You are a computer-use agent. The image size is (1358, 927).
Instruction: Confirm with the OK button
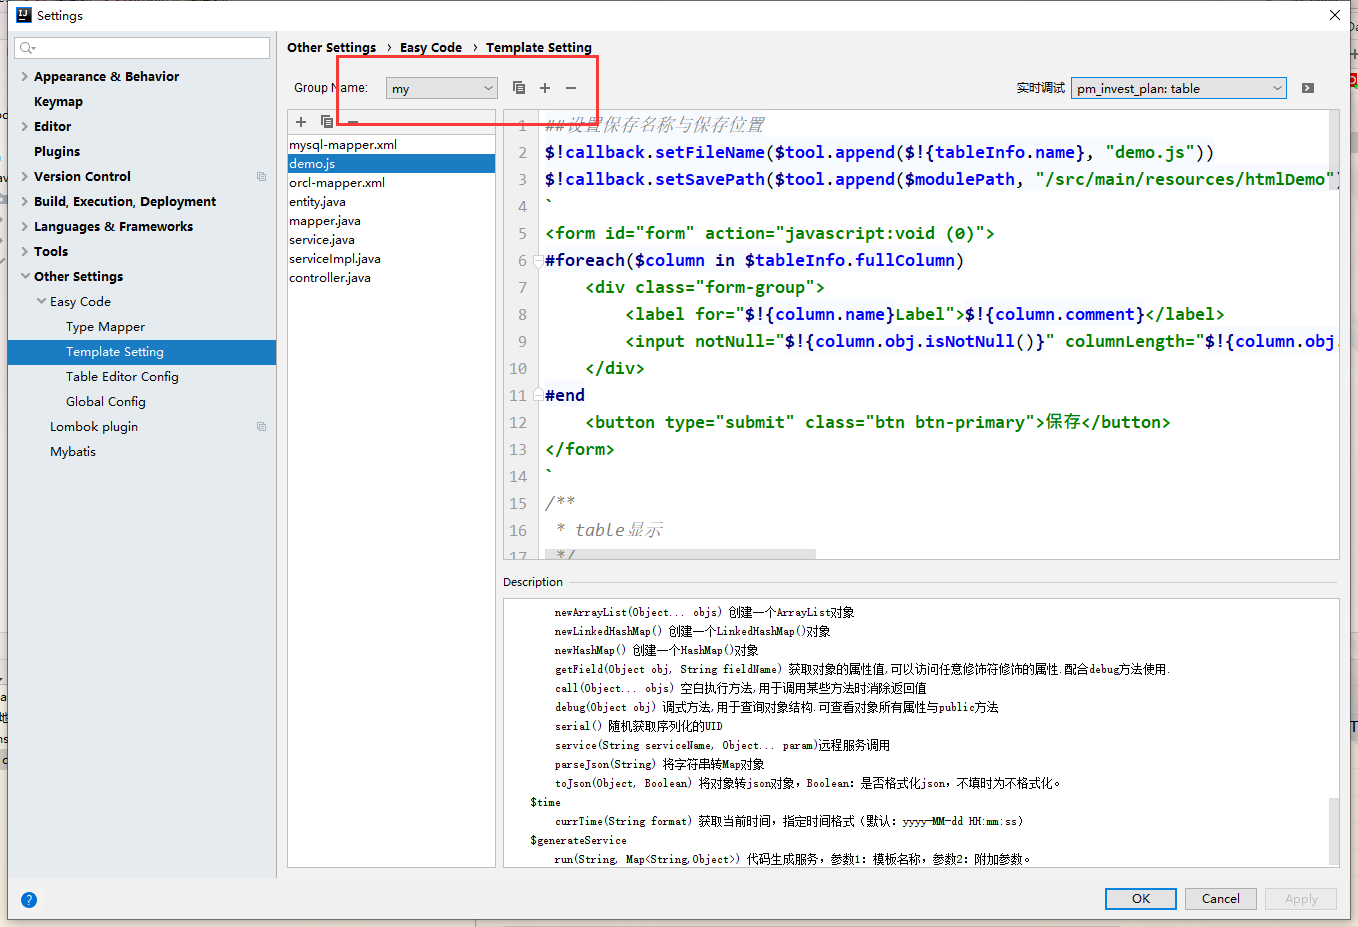[1141, 899]
